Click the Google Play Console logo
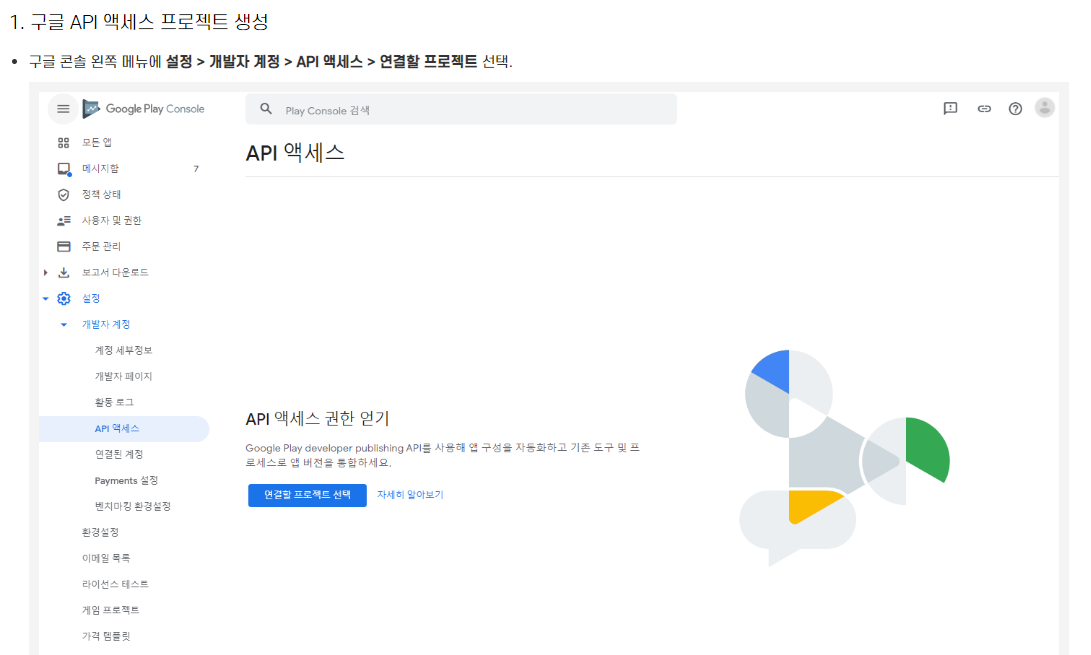Viewport: 1091px width, 655px height. (x=143, y=109)
